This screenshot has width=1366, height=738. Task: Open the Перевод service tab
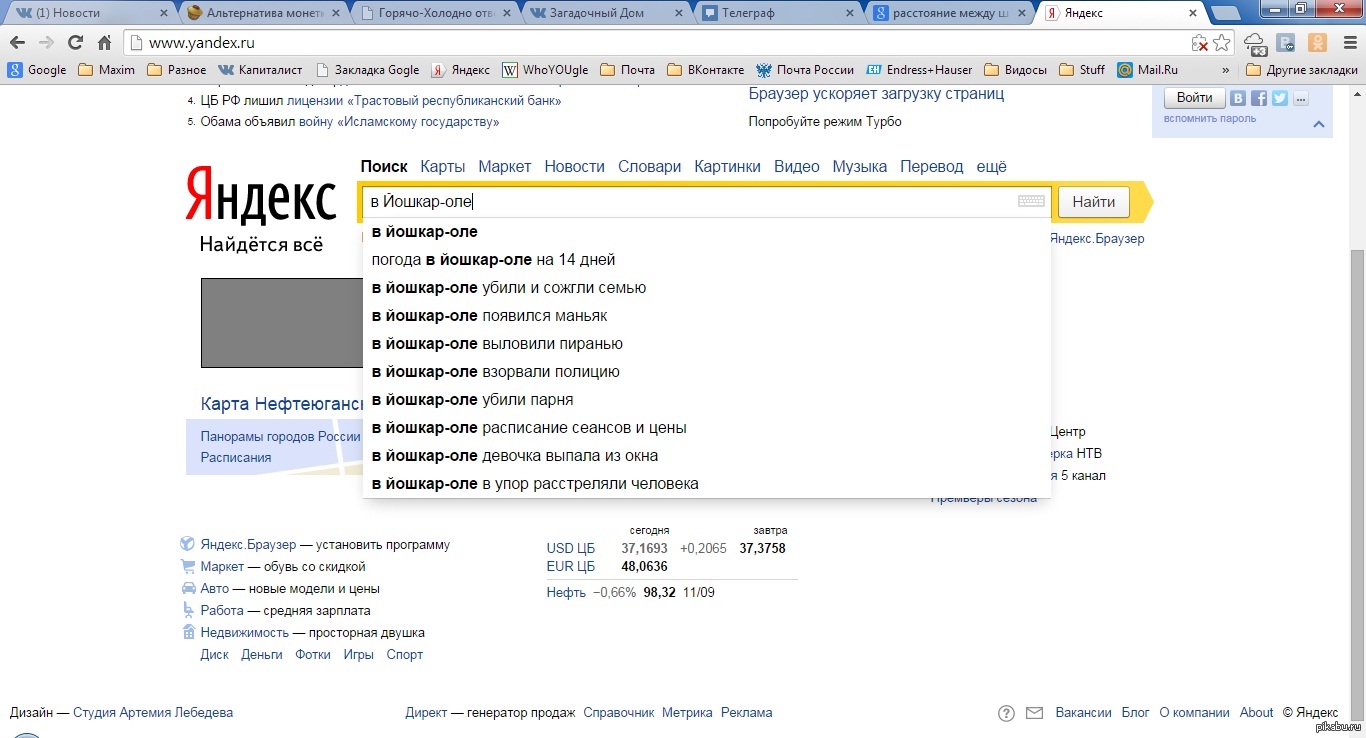[x=932, y=167]
